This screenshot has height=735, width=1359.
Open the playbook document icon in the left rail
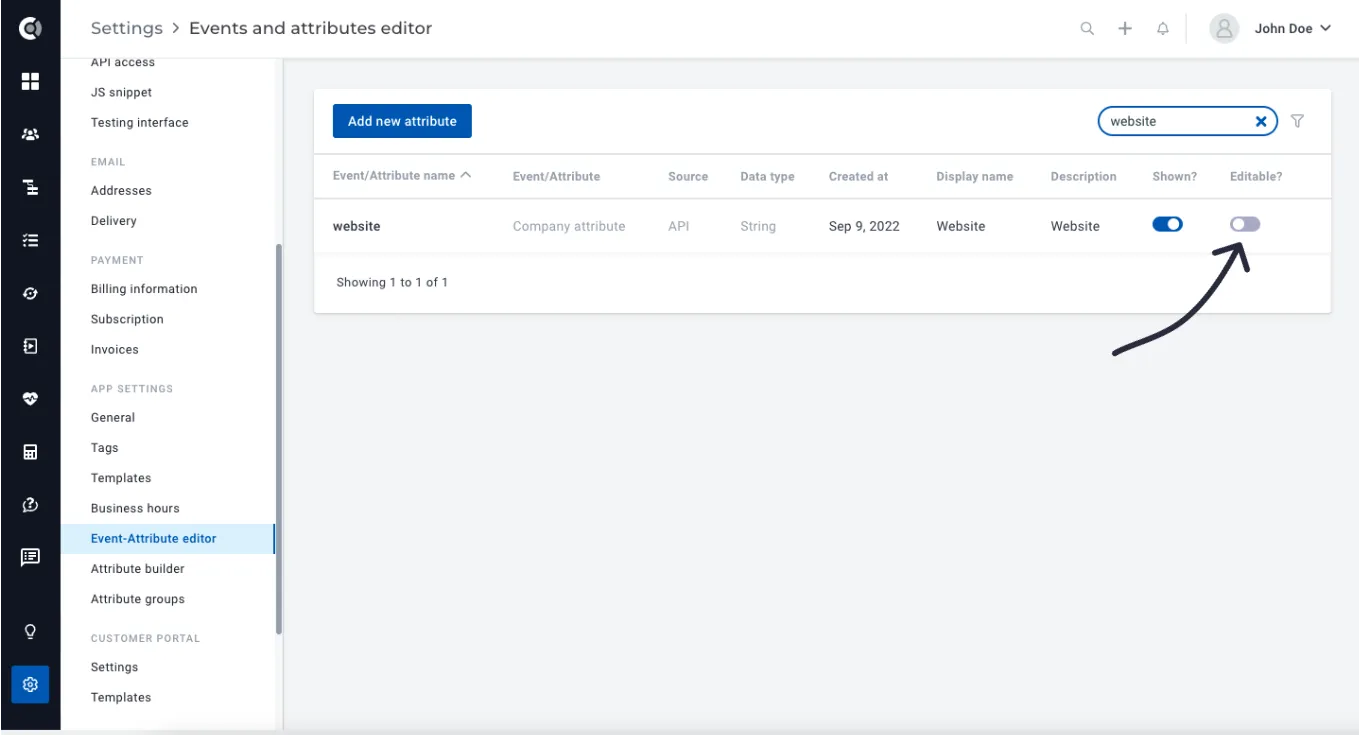30,346
